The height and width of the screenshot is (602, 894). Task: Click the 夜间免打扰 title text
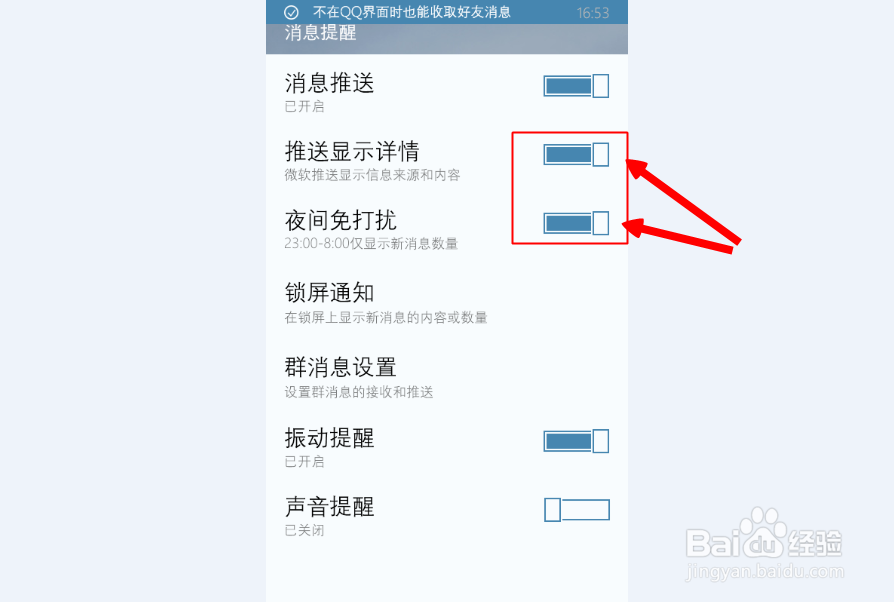tap(340, 220)
